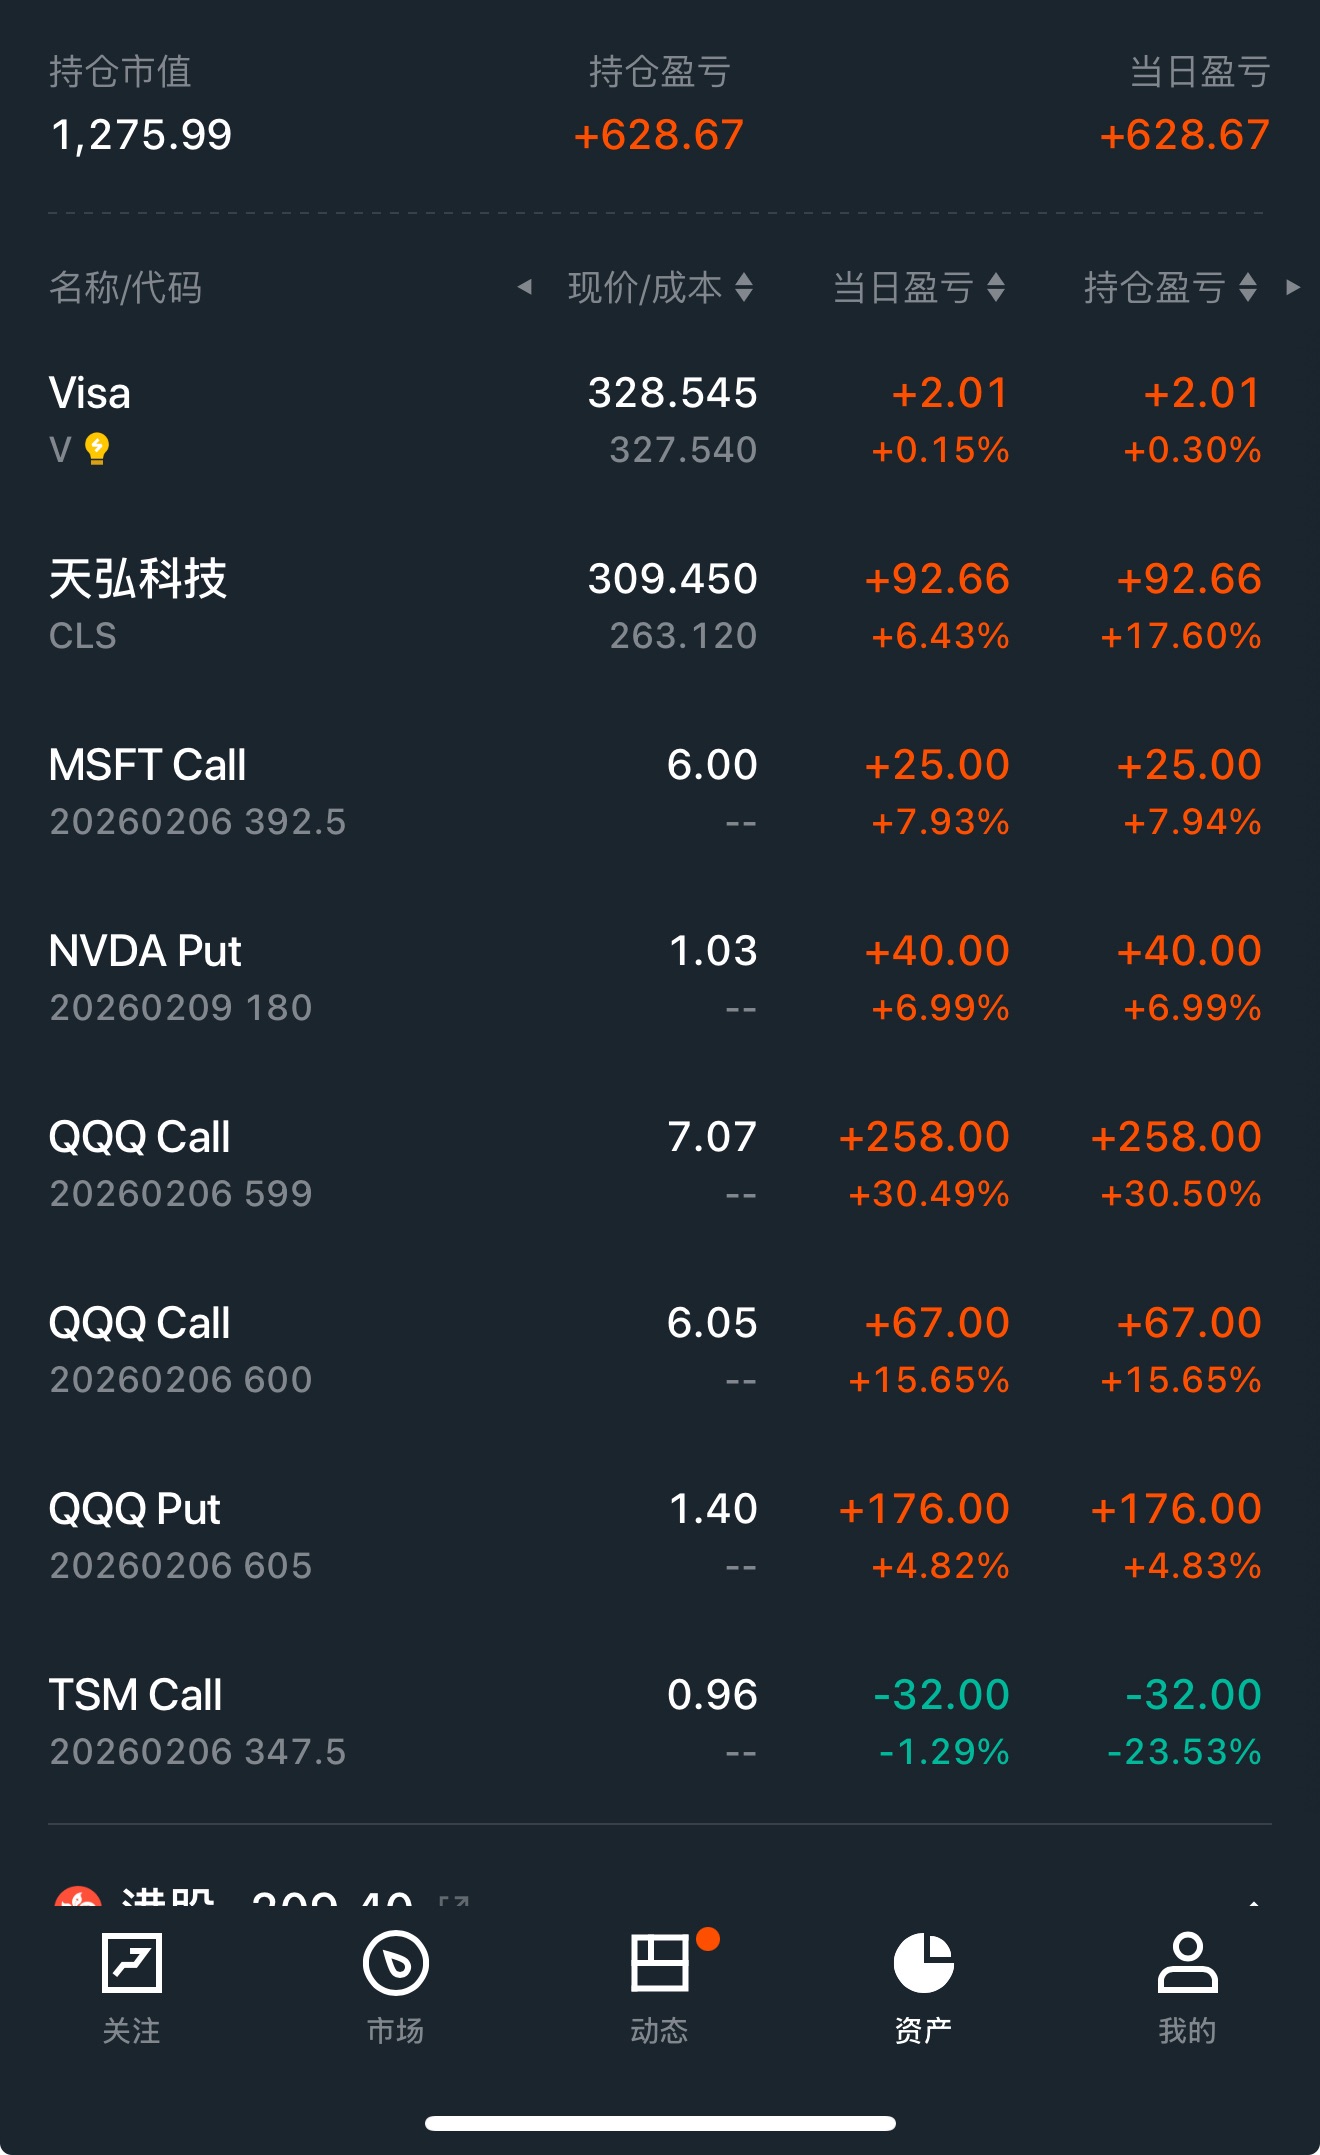Image resolution: width=1320 pixels, height=2155 pixels.
Task: Tap the 市场 compass icon
Action: pyautogui.click(x=395, y=1964)
